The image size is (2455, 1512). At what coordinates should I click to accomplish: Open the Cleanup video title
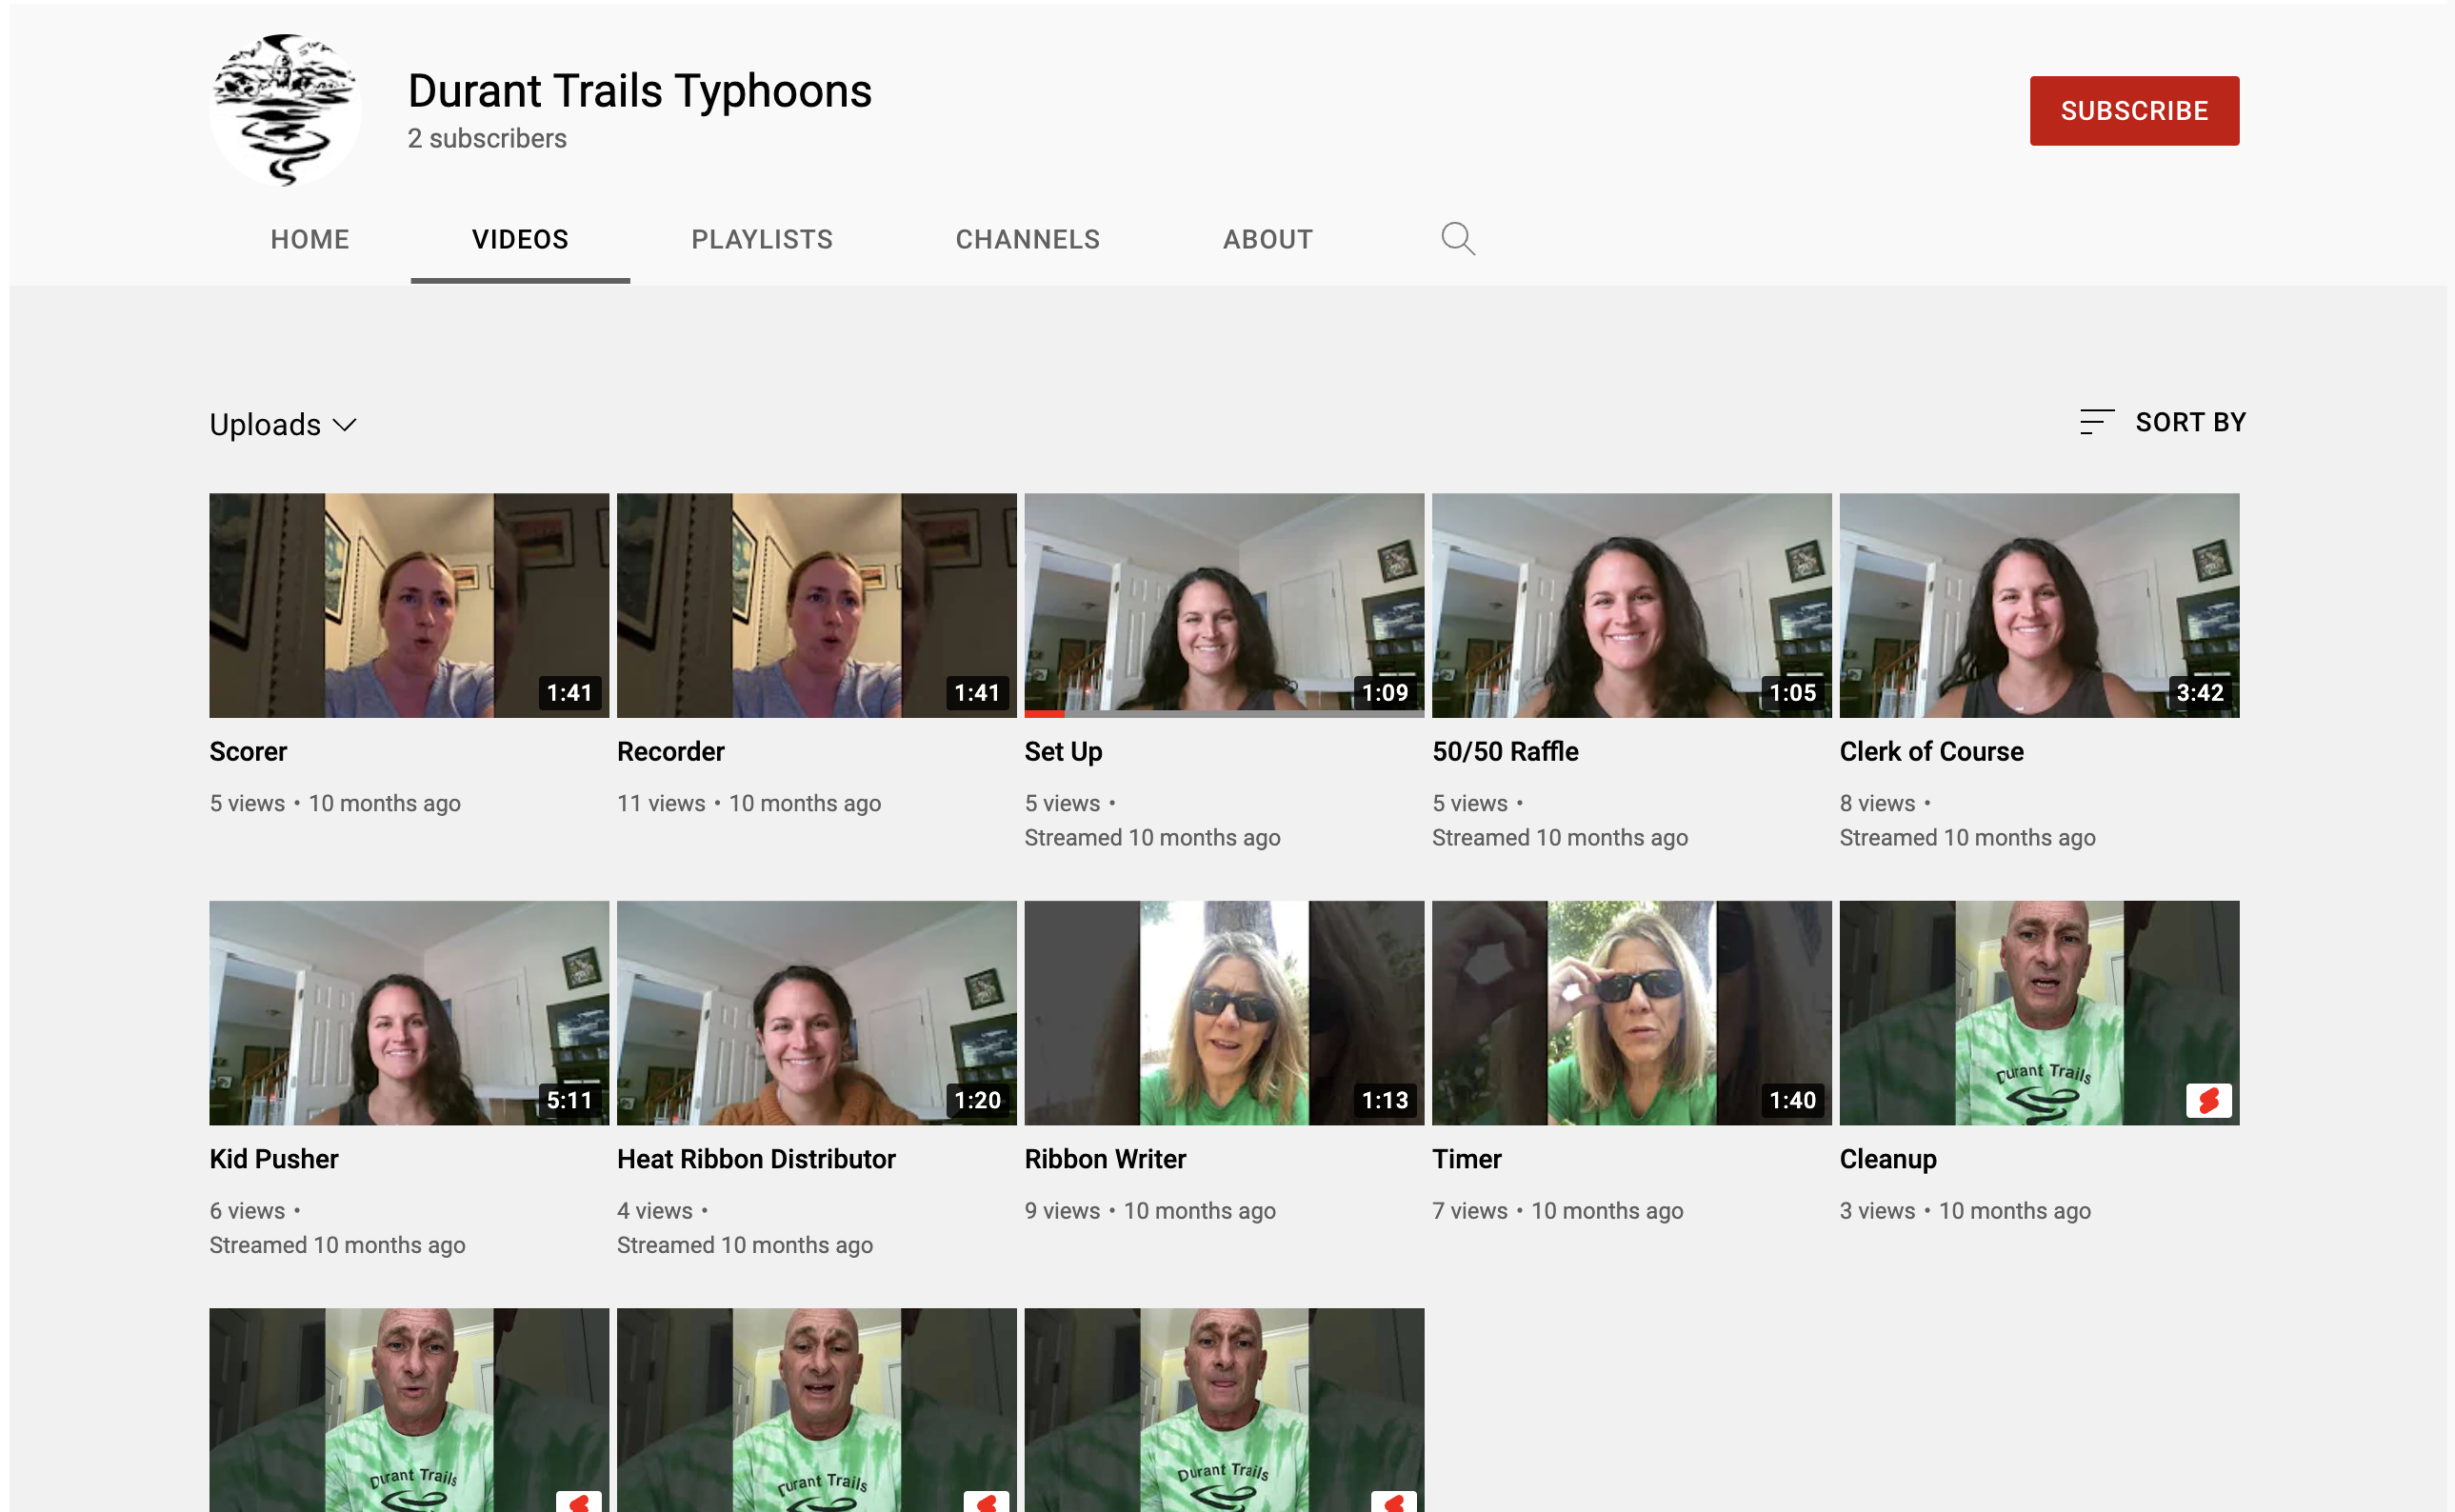click(x=1888, y=1159)
